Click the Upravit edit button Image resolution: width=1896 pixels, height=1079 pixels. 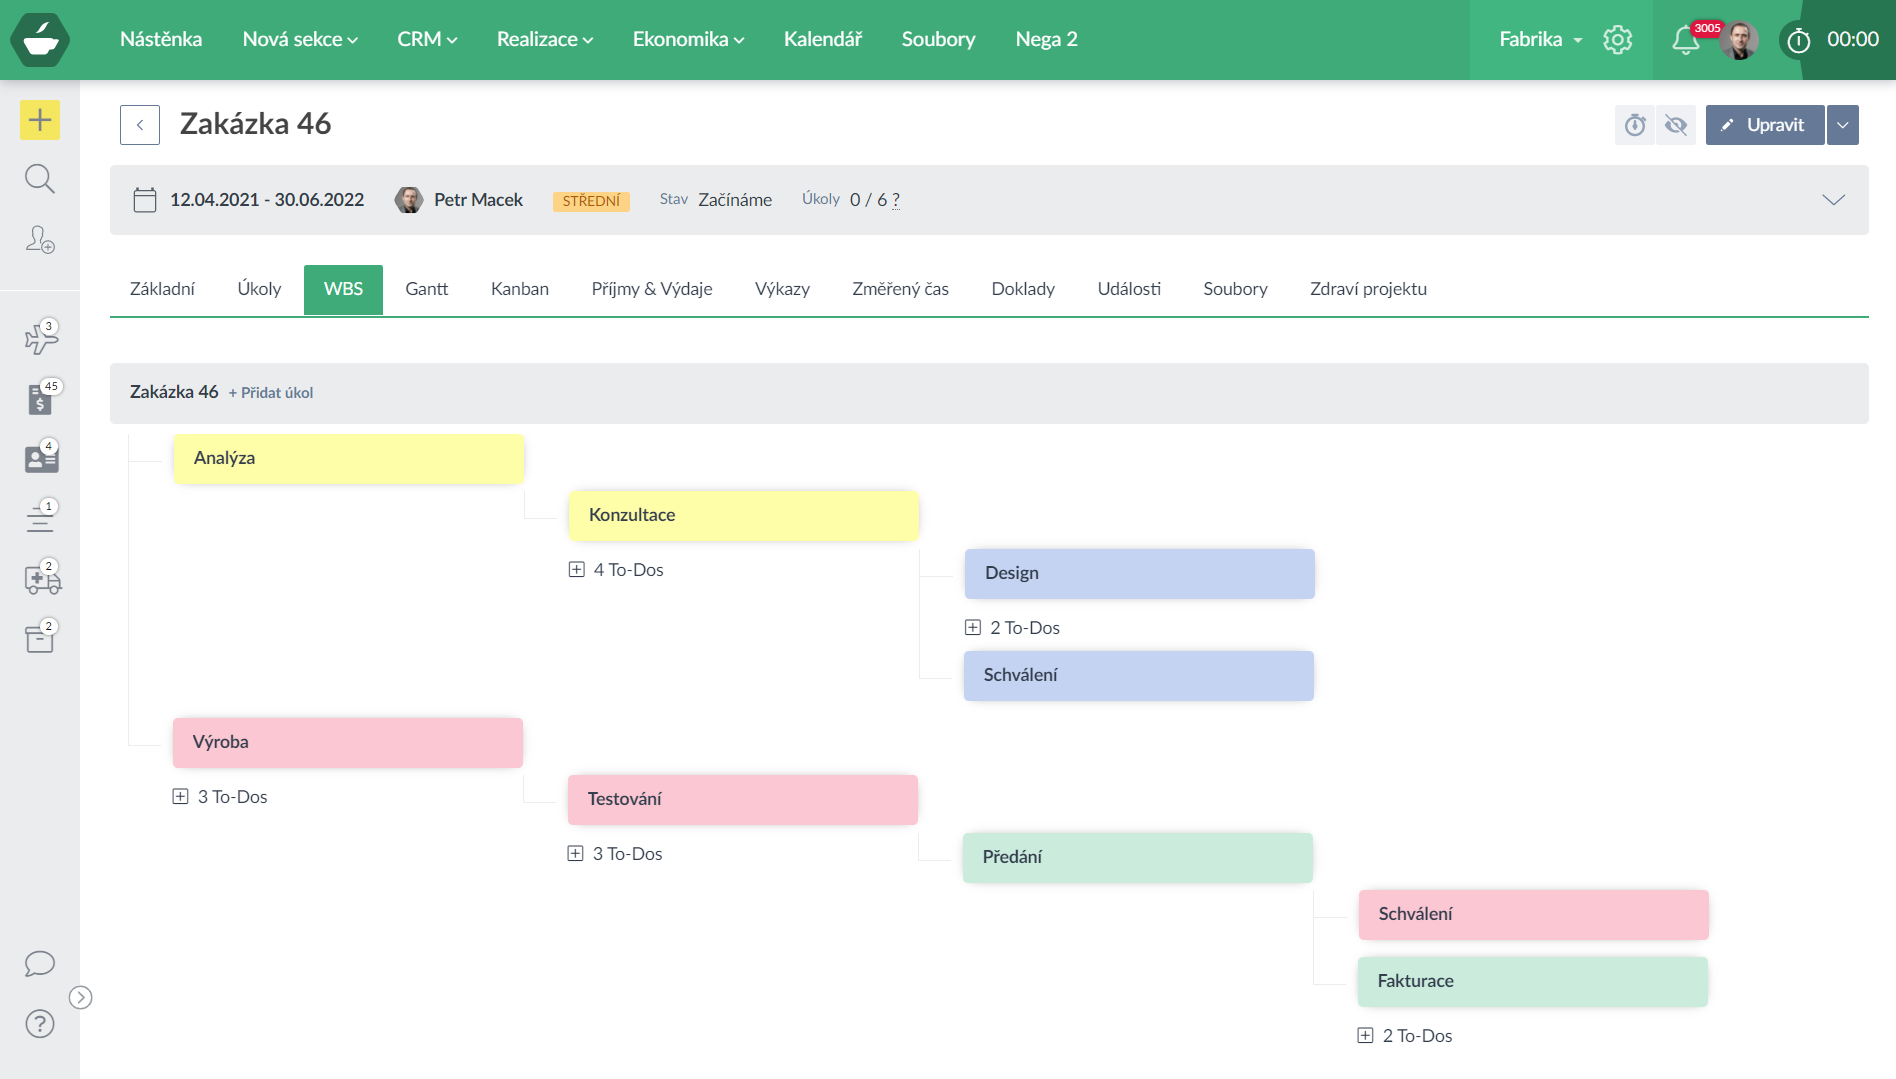1764,125
